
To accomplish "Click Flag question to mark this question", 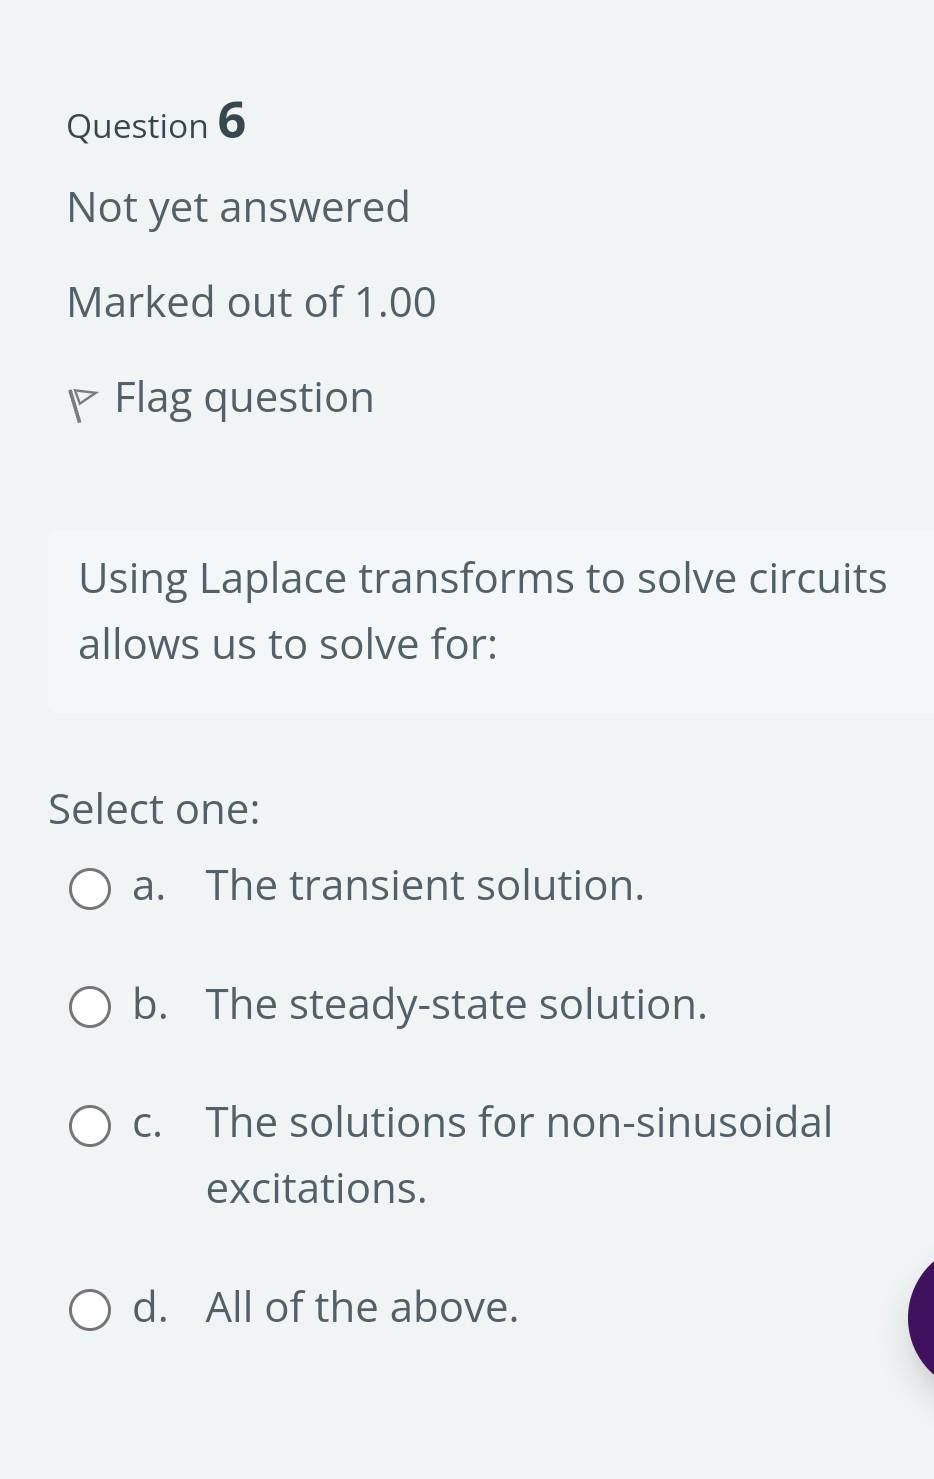I will [x=244, y=397].
